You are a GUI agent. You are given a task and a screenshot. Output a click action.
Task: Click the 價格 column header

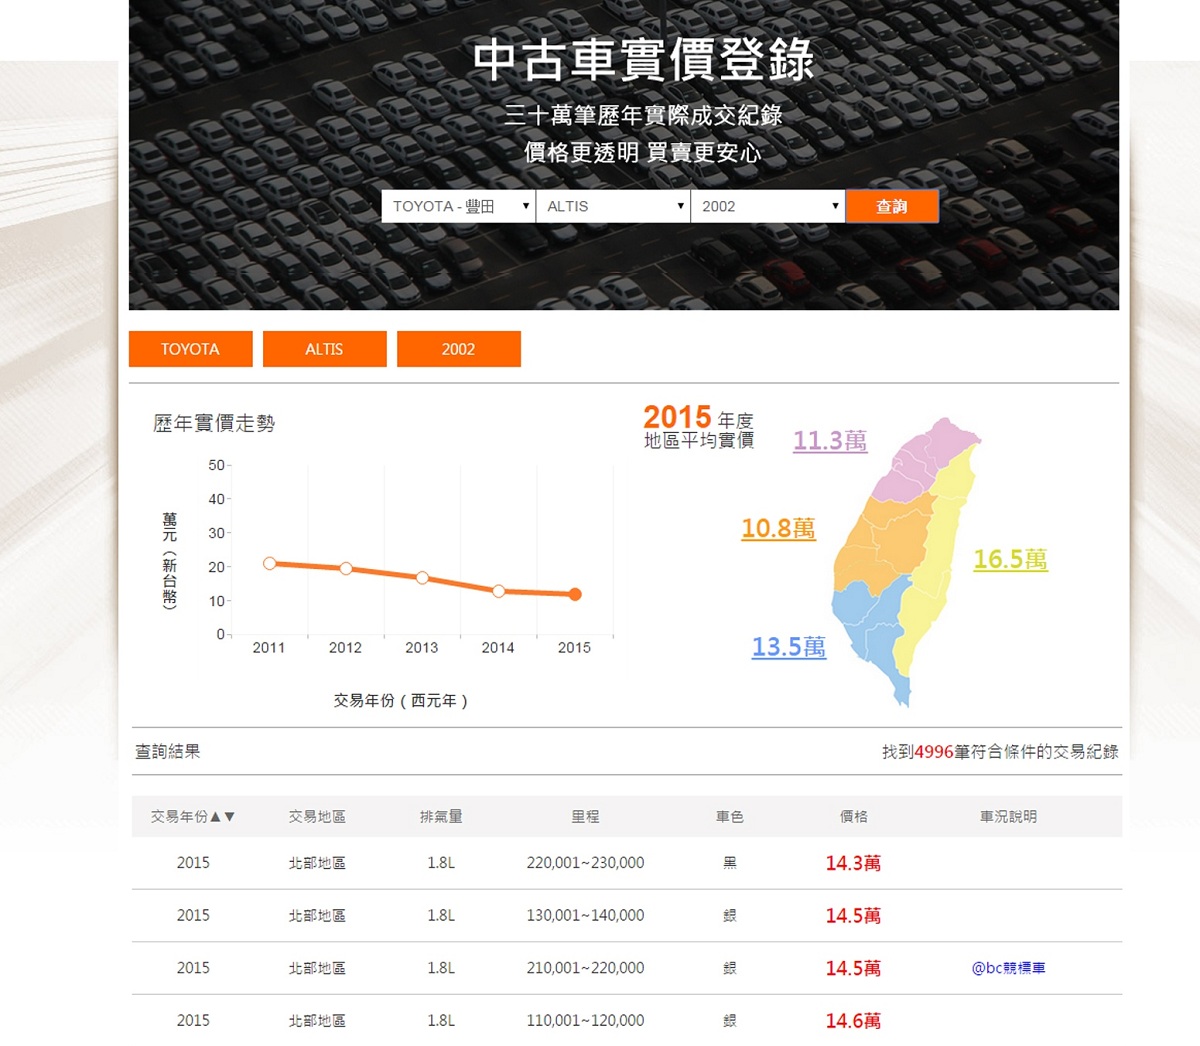pyautogui.click(x=853, y=817)
